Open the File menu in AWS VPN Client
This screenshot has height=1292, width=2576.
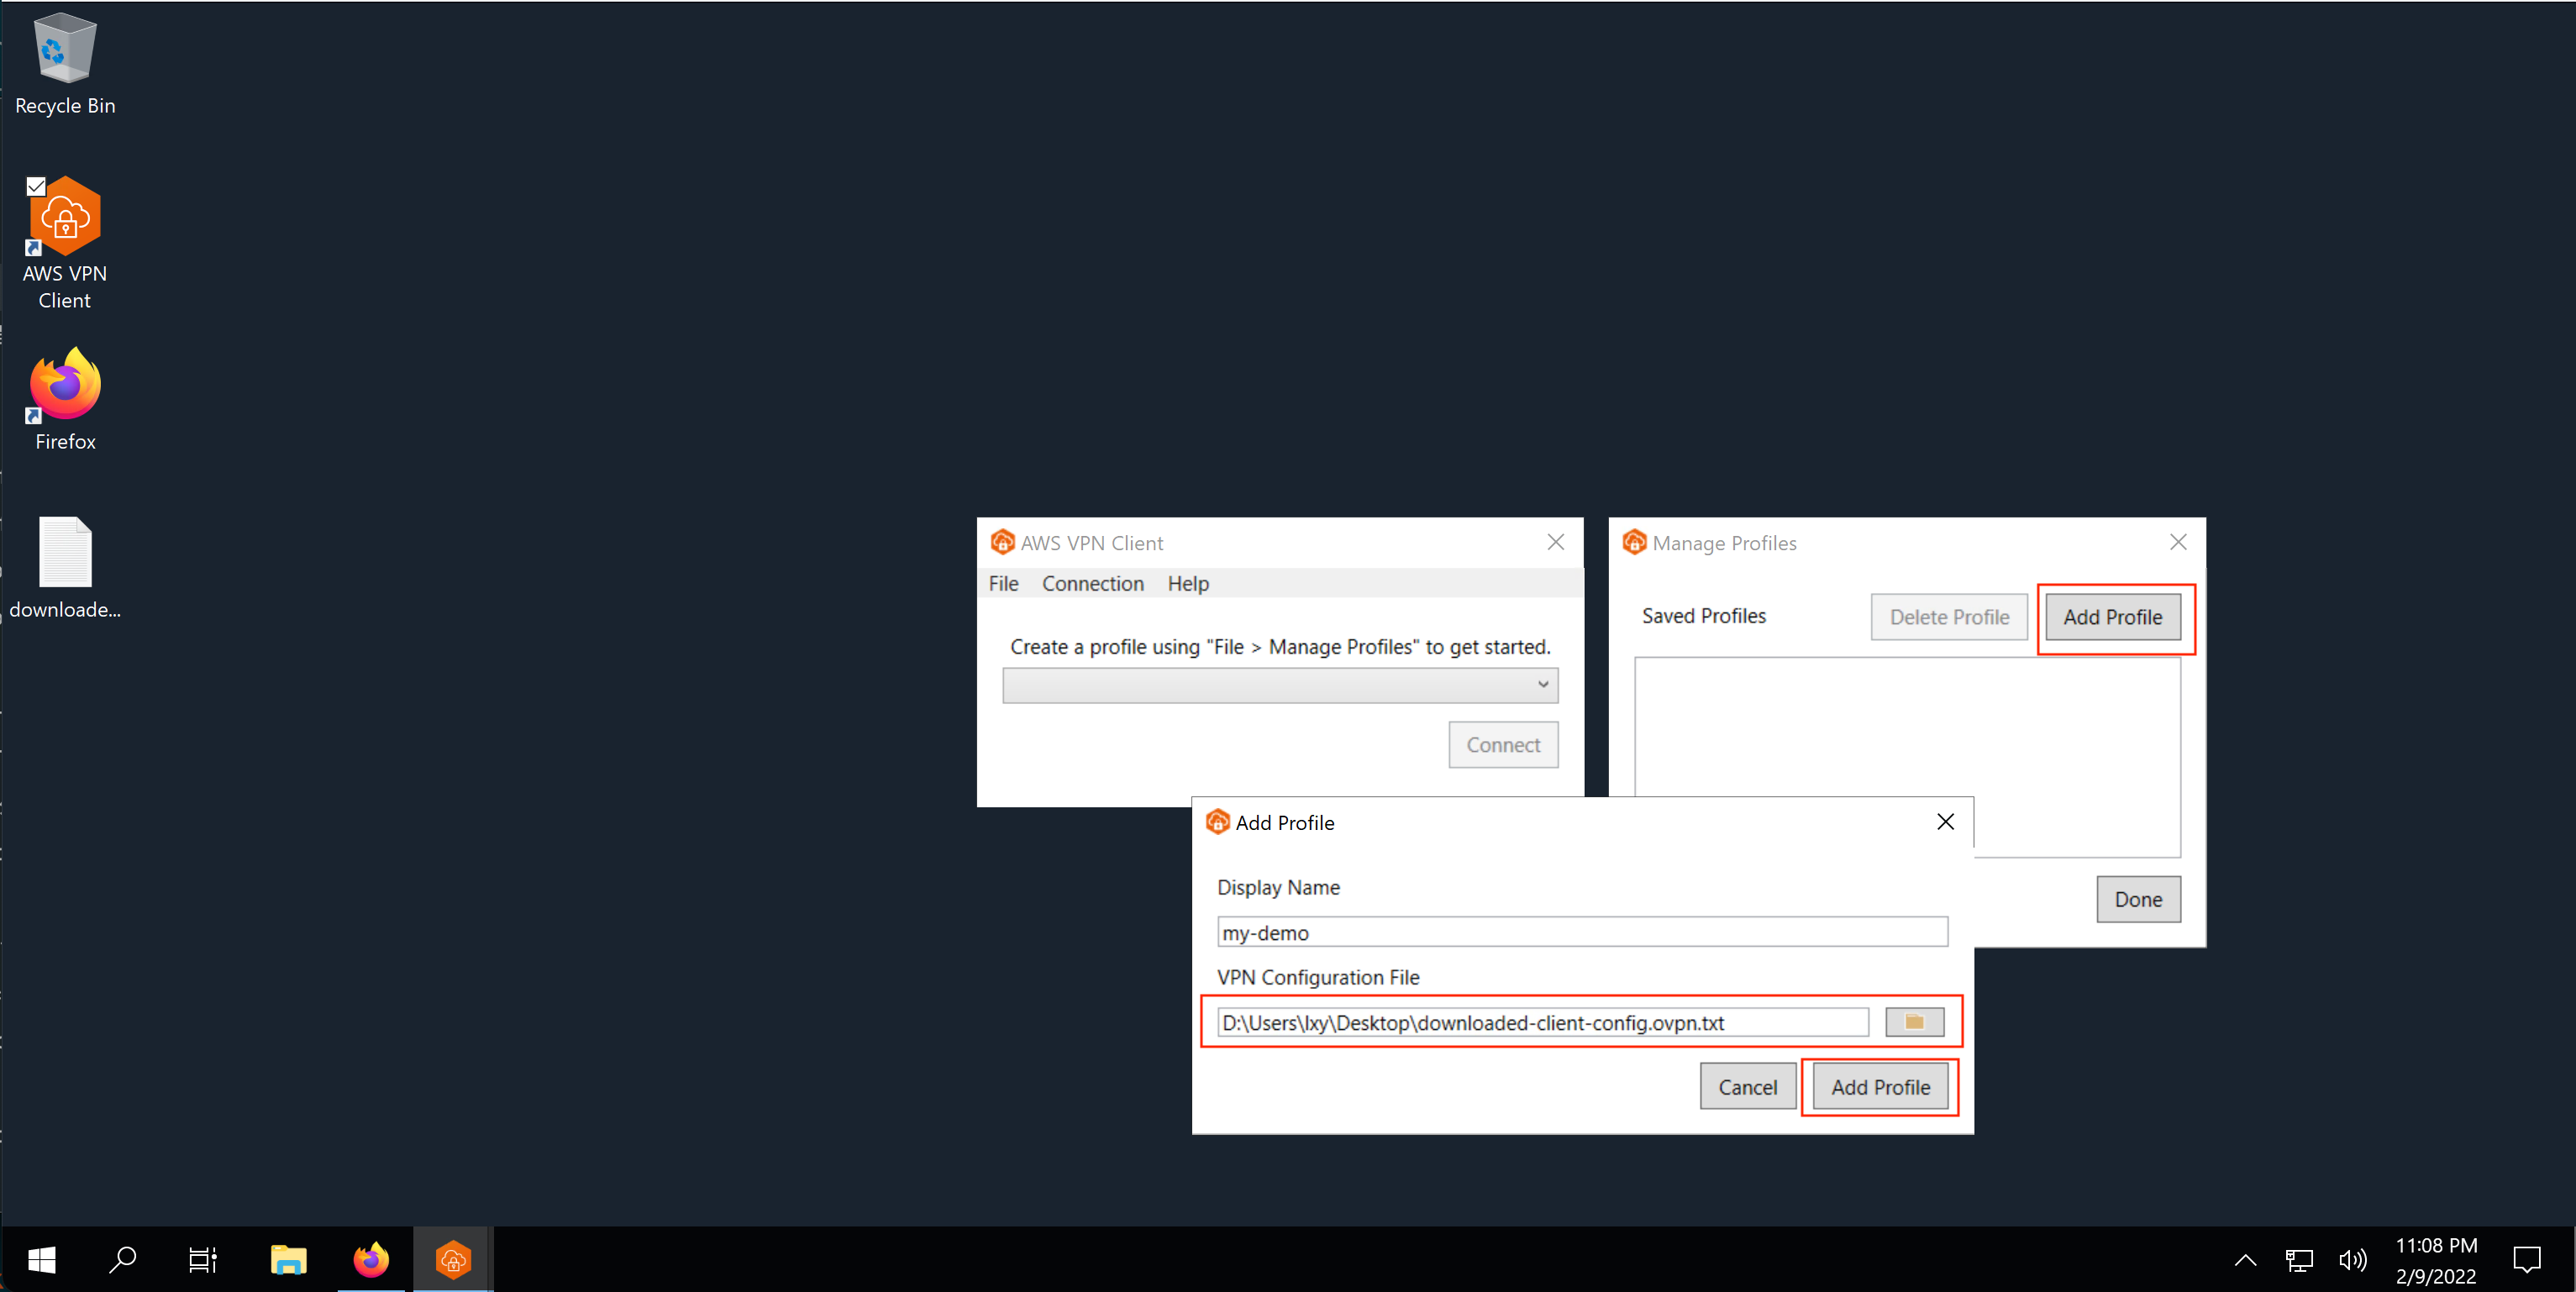coord(1003,583)
